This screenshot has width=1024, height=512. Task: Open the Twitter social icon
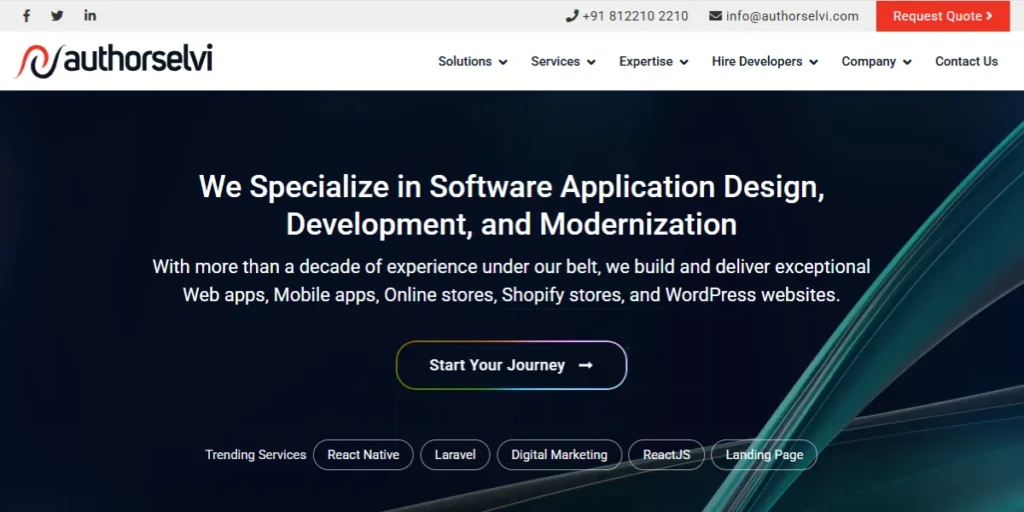pos(57,16)
